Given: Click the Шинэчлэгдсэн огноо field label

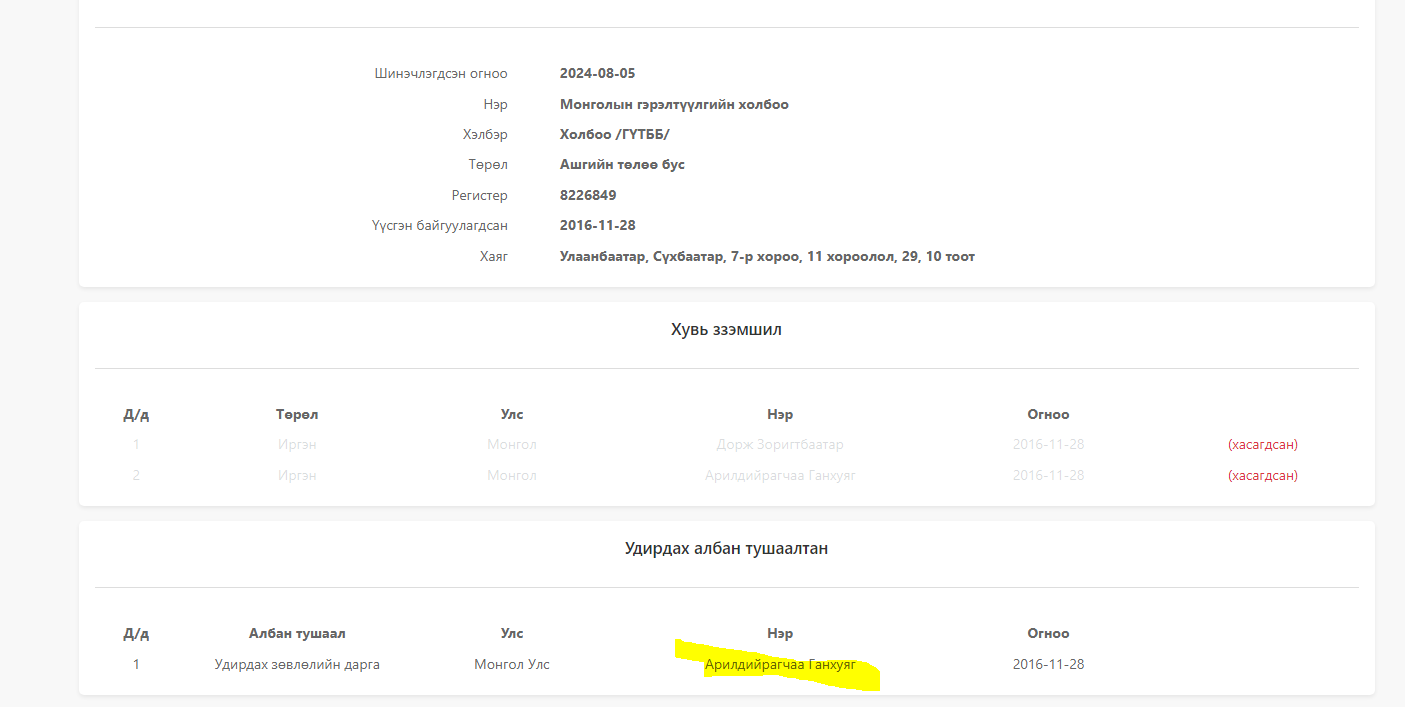Looking at the screenshot, I should [441, 73].
